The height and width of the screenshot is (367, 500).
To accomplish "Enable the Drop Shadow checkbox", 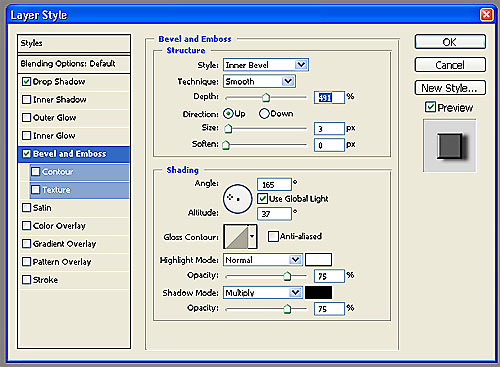I will (x=26, y=82).
